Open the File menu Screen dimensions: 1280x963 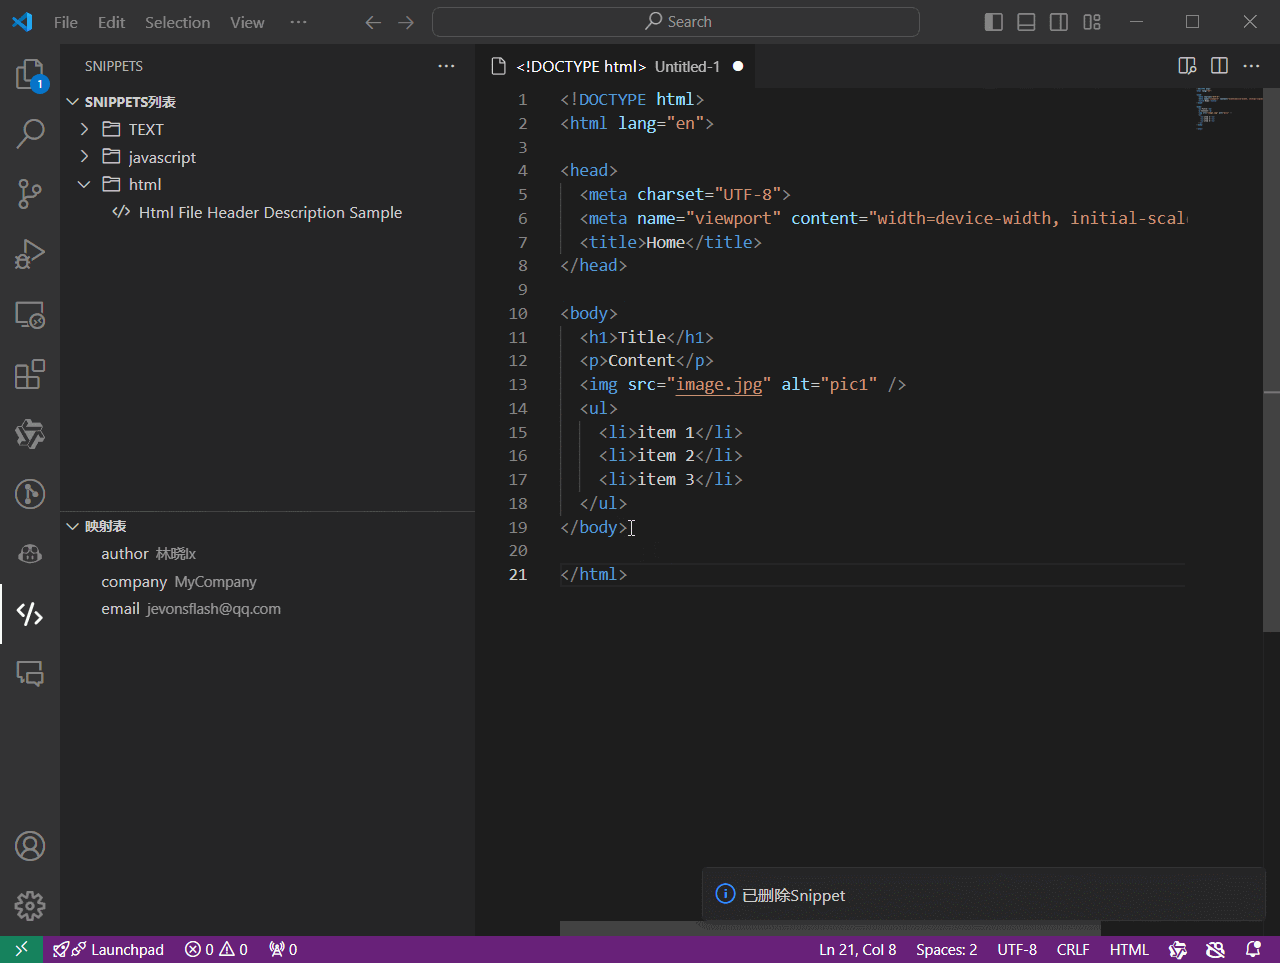point(66,22)
